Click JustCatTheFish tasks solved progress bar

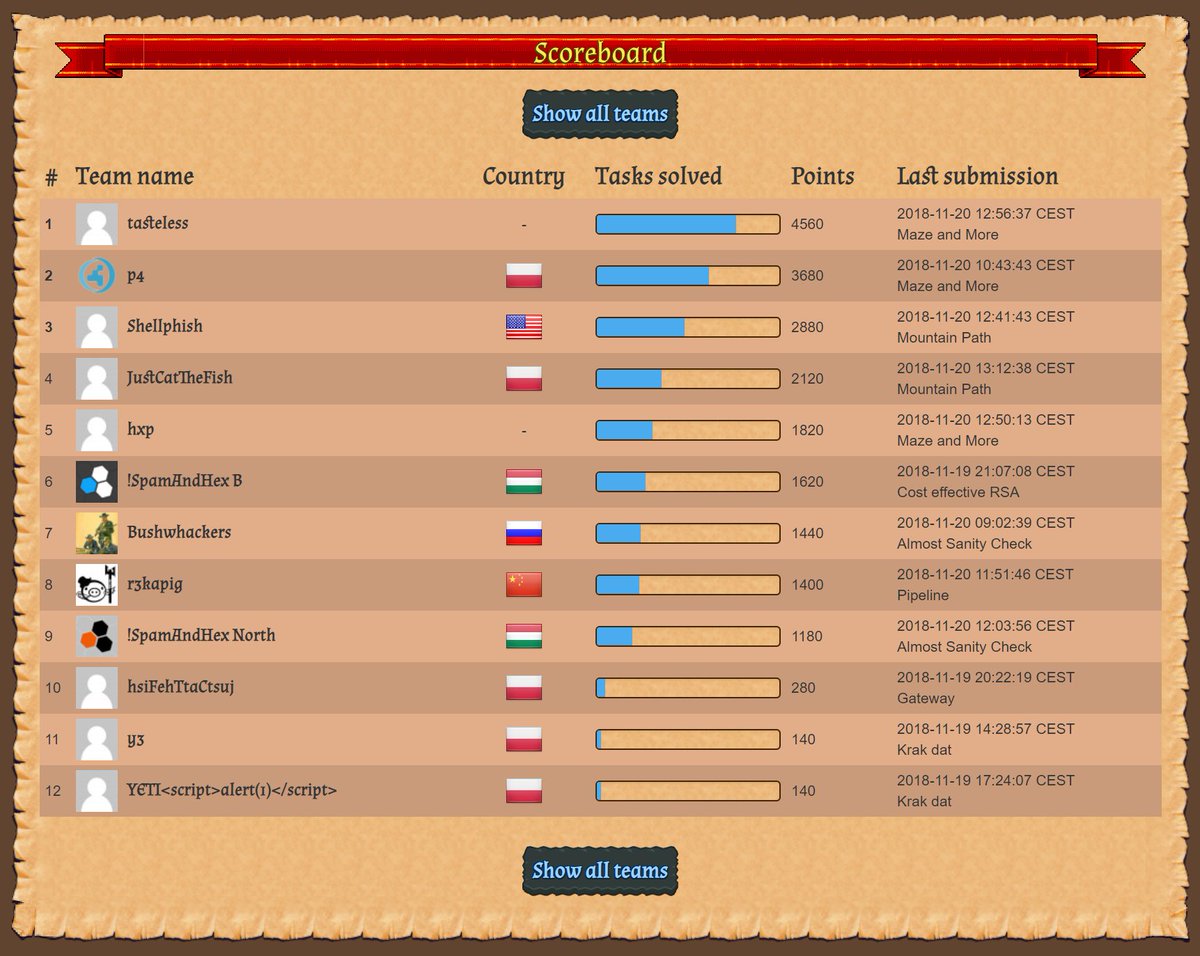[x=688, y=378]
